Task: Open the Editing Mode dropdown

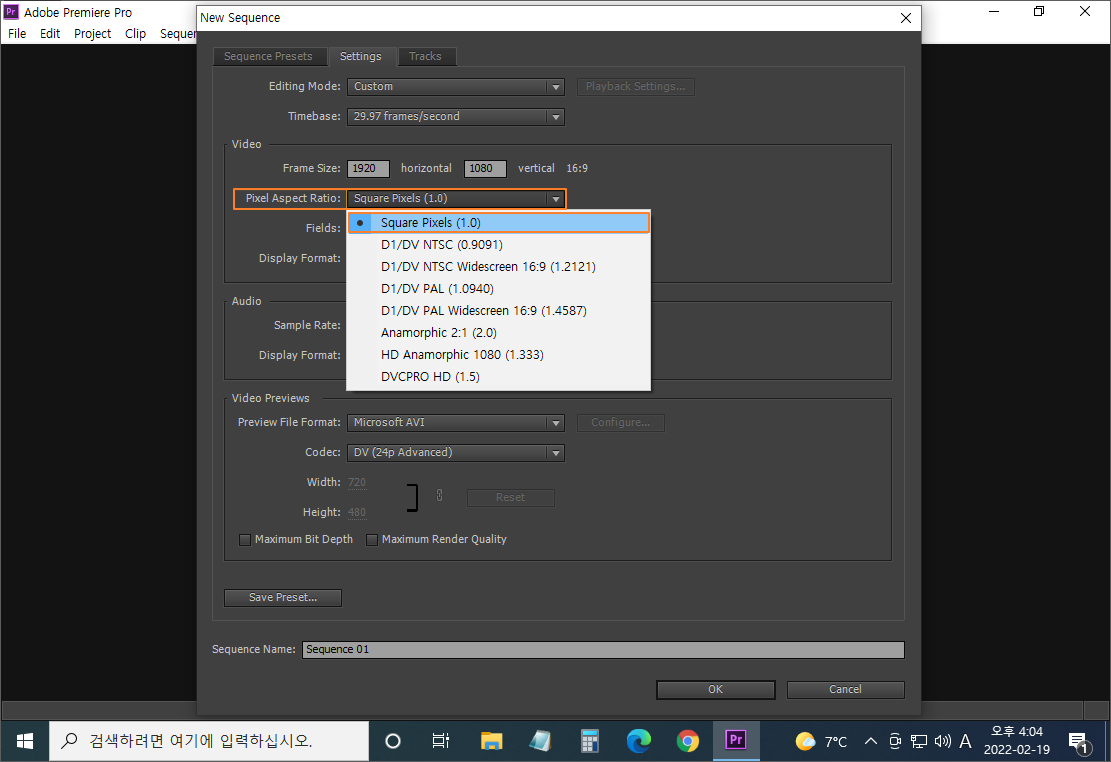Action: (x=456, y=86)
